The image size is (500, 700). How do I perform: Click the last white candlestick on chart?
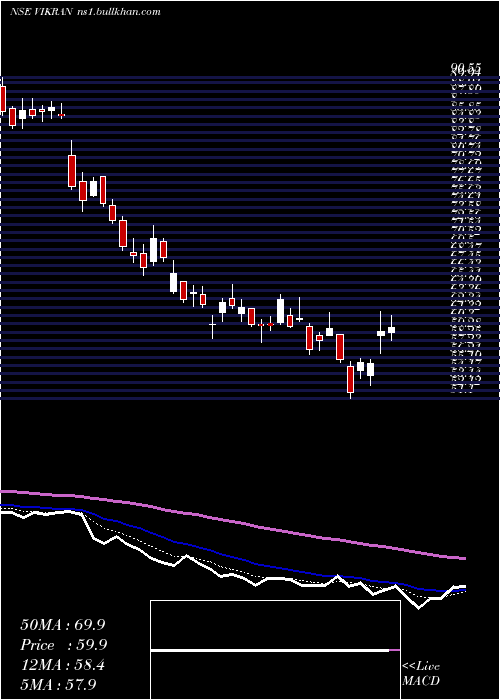click(x=392, y=330)
